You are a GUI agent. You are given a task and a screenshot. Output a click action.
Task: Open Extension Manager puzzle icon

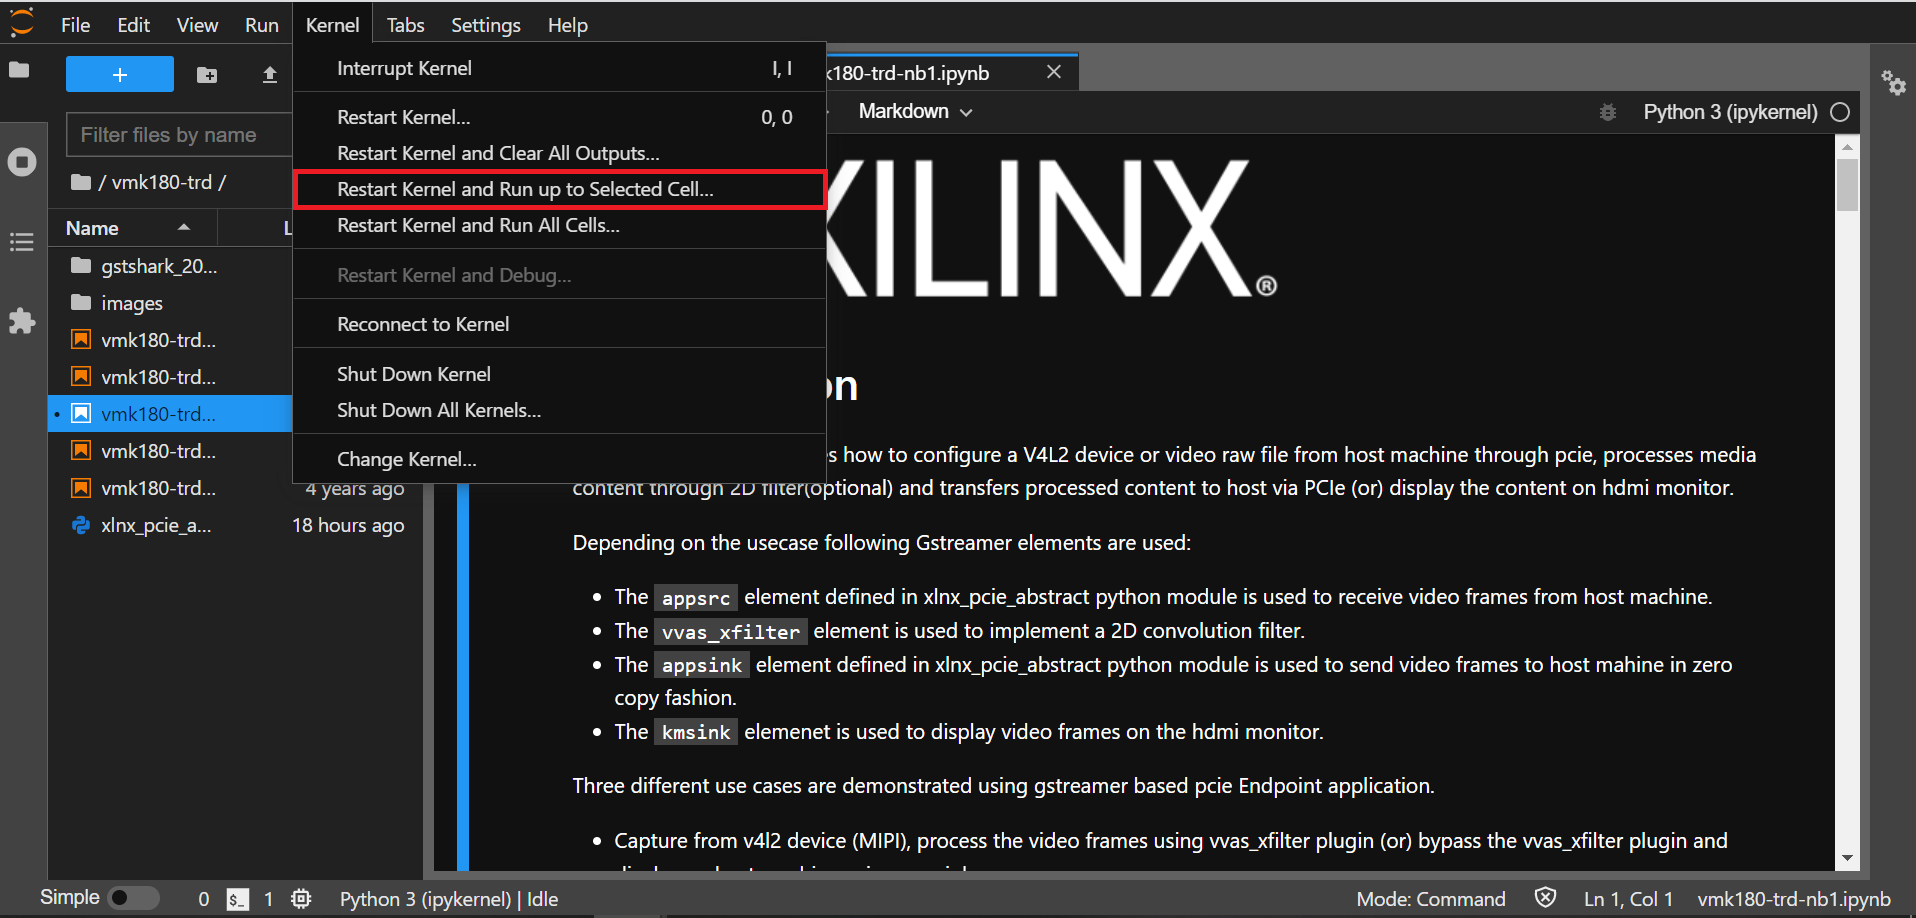pyautogui.click(x=22, y=321)
